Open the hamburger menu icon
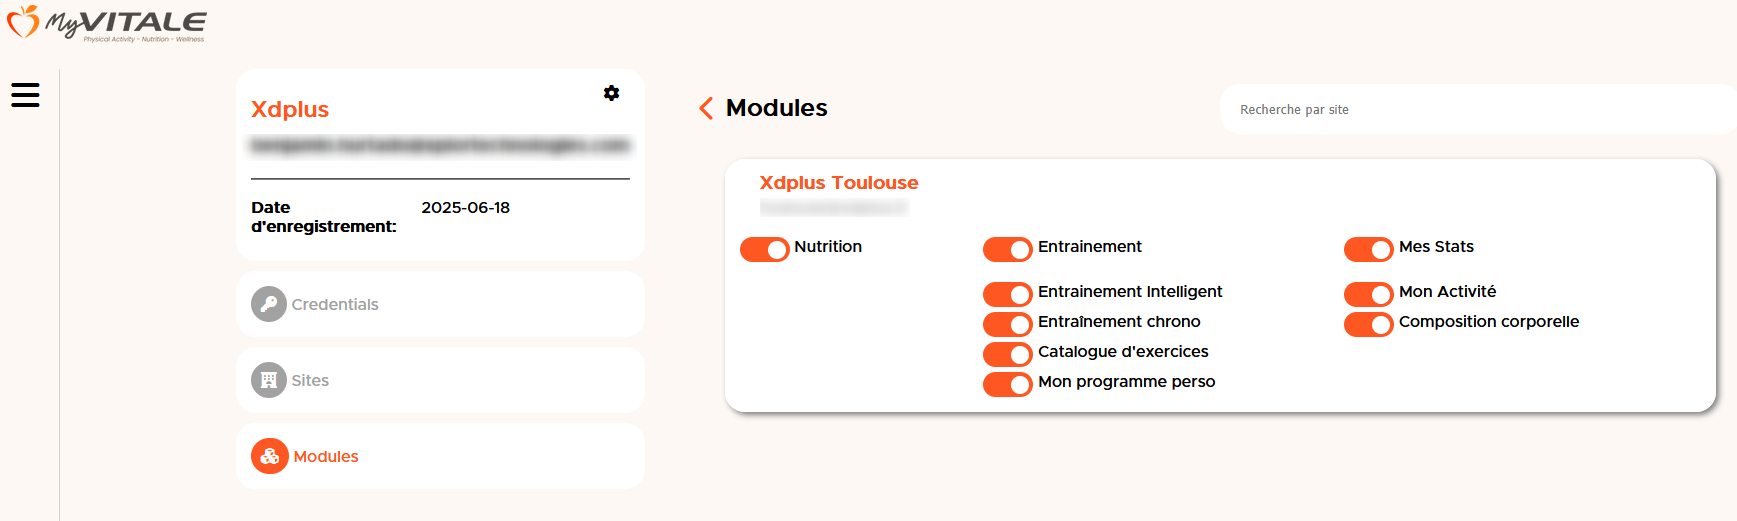 tap(25, 95)
